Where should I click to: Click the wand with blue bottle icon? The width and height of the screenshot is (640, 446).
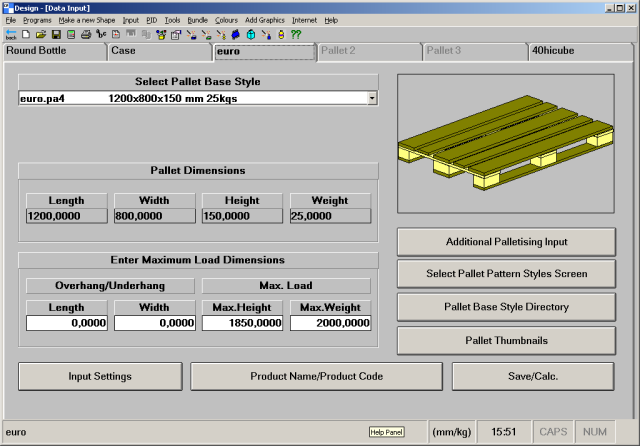click(x=266, y=35)
